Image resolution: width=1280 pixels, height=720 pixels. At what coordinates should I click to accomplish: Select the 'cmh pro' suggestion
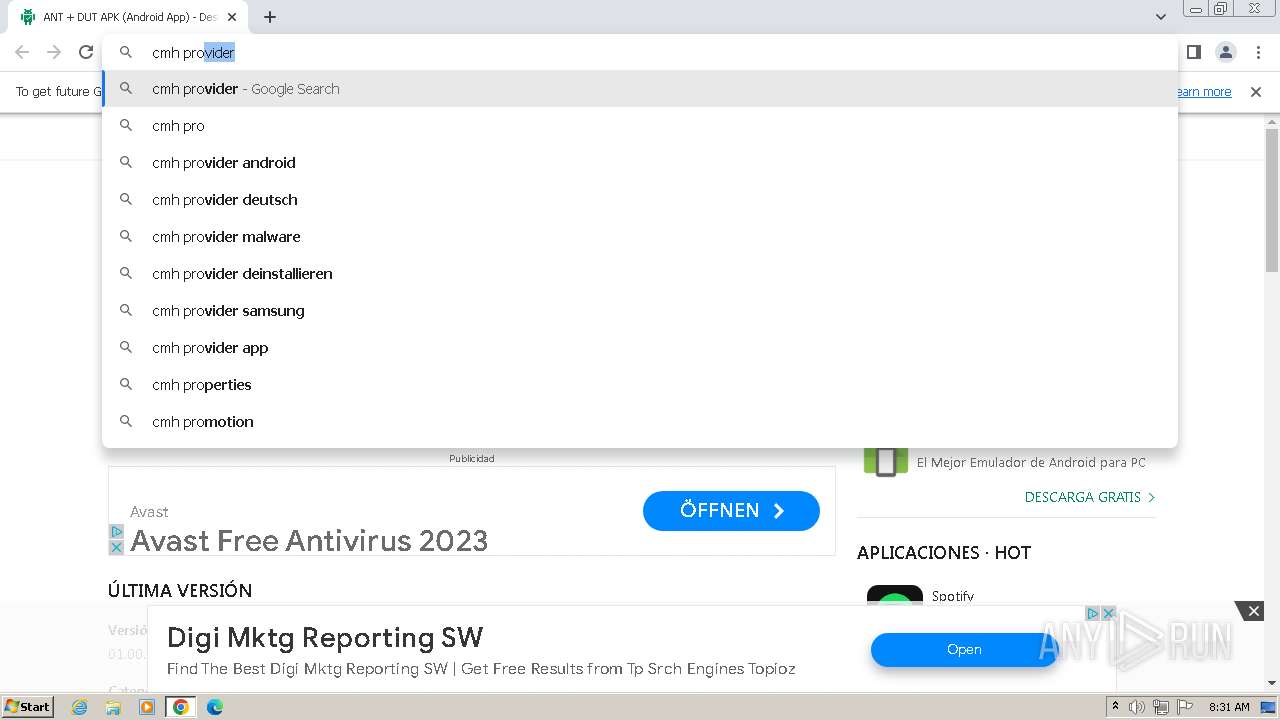[x=640, y=126]
